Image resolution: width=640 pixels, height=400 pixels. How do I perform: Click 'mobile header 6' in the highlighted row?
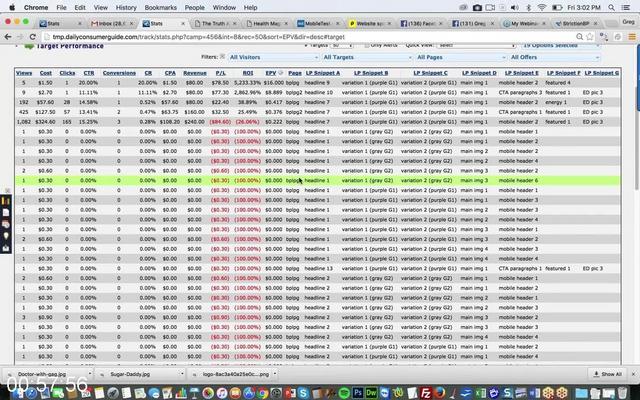pyautogui.click(x=518, y=180)
